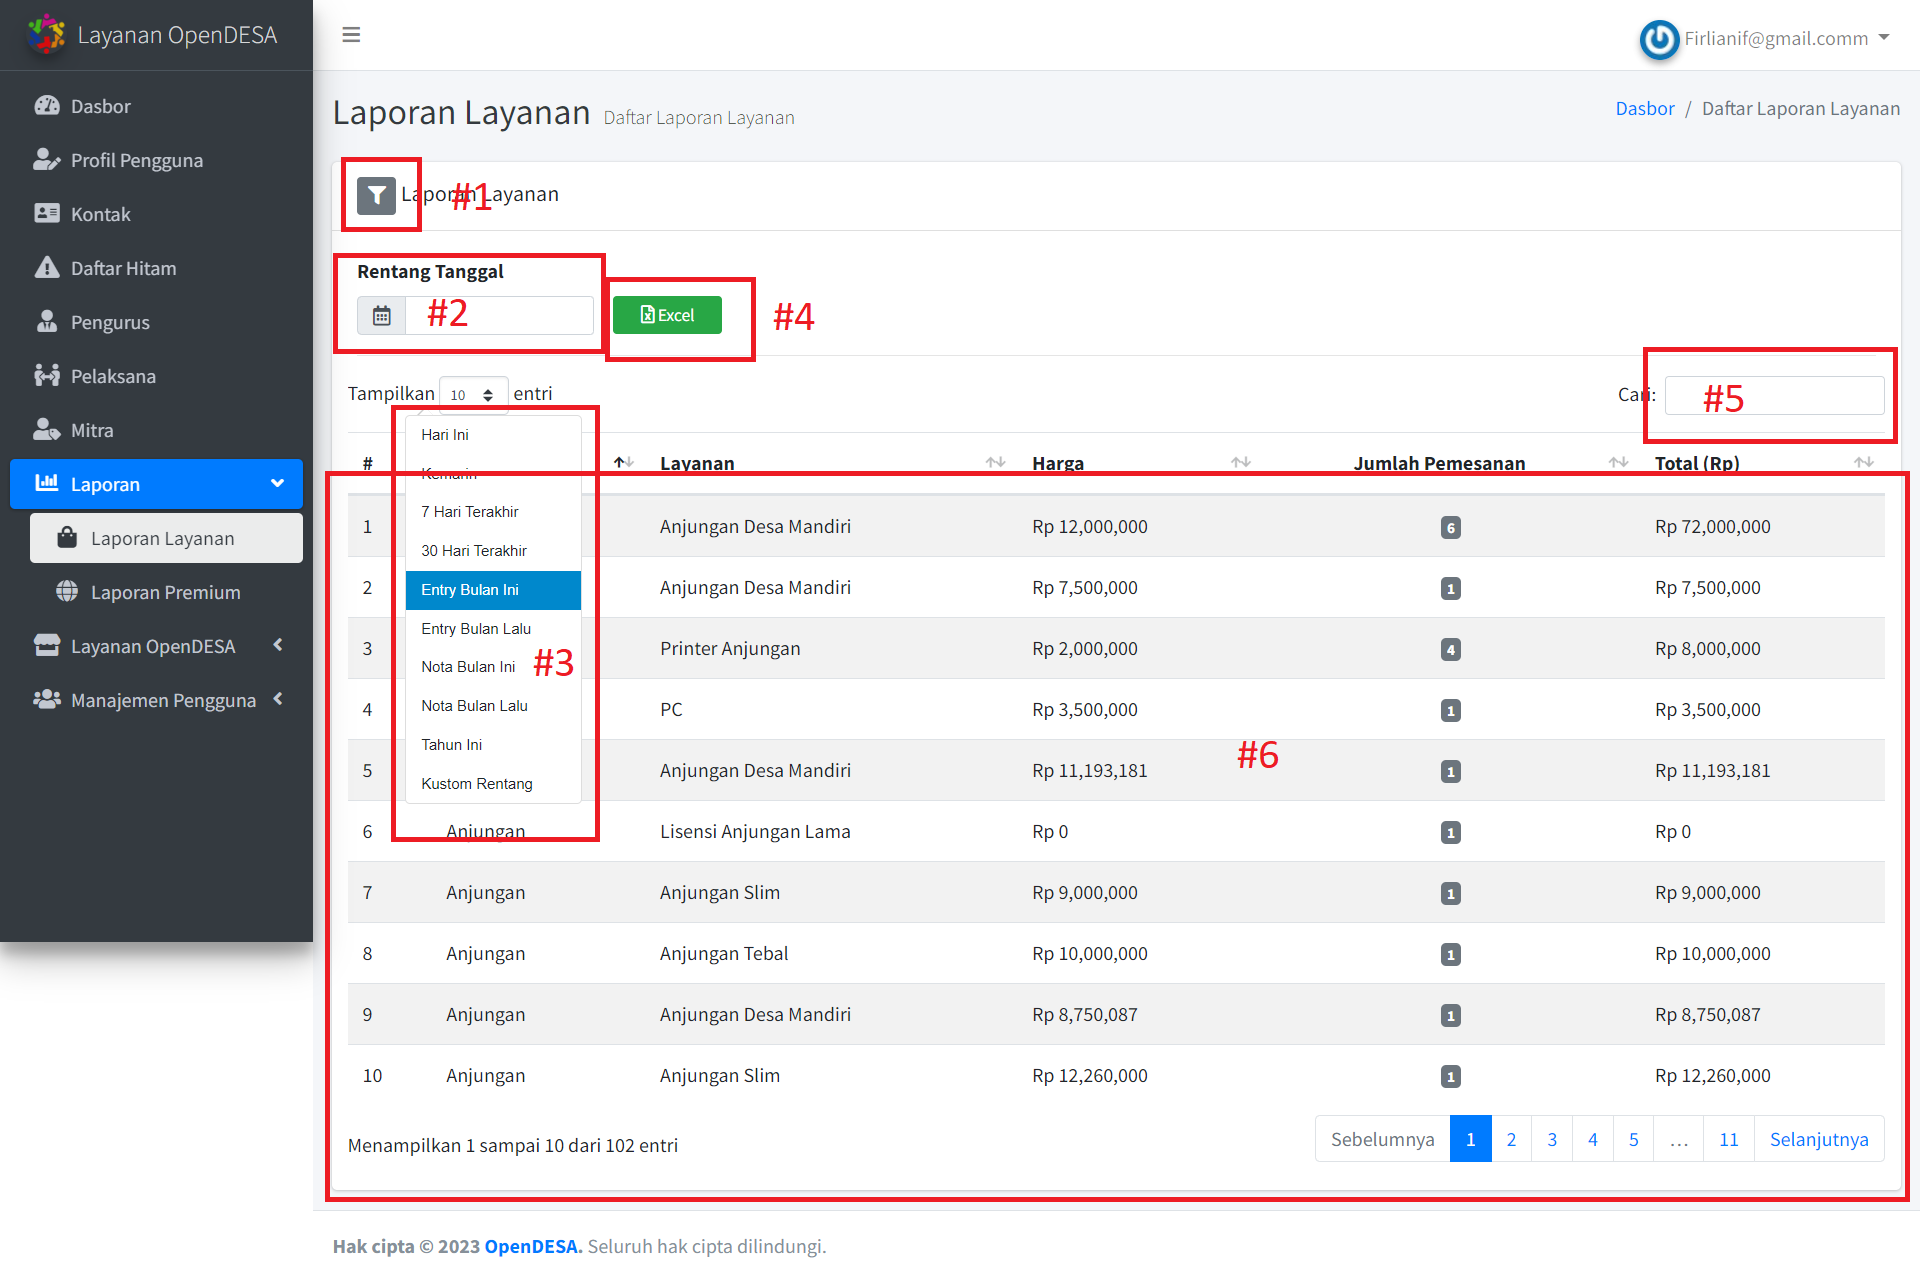Select 30 Hari Terakhir range option
This screenshot has width=1920, height=1281.
493,551
